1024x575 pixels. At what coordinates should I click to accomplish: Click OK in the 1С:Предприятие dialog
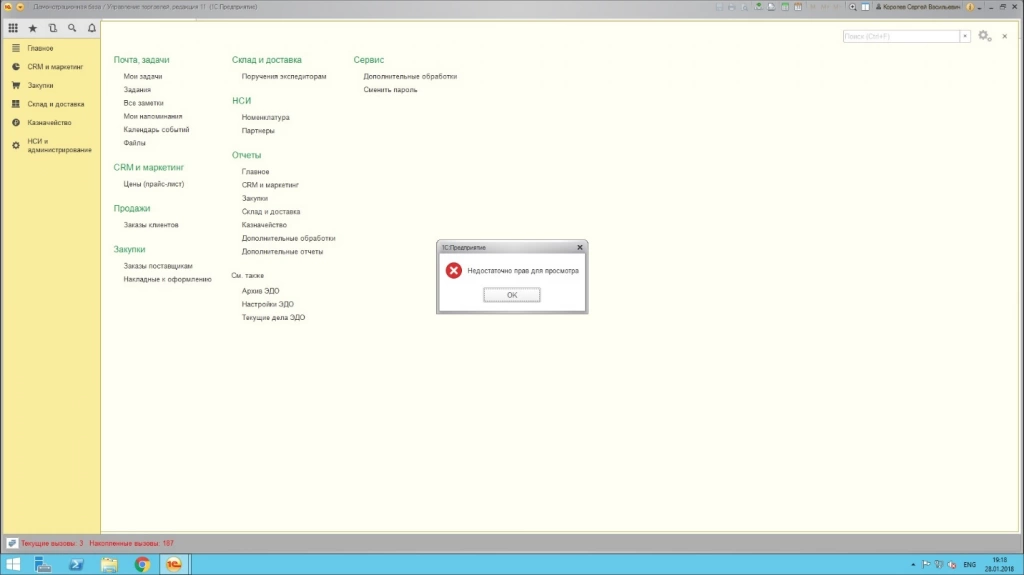pyautogui.click(x=512, y=295)
